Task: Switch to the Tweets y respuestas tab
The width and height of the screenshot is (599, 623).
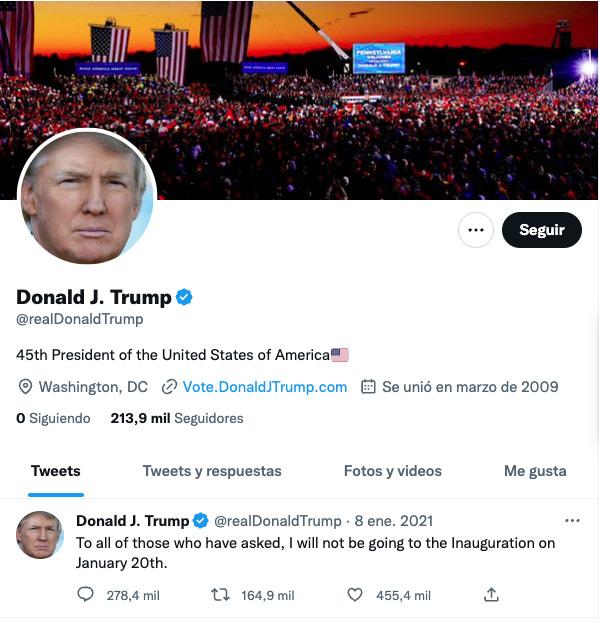Action: pyautogui.click(x=212, y=471)
